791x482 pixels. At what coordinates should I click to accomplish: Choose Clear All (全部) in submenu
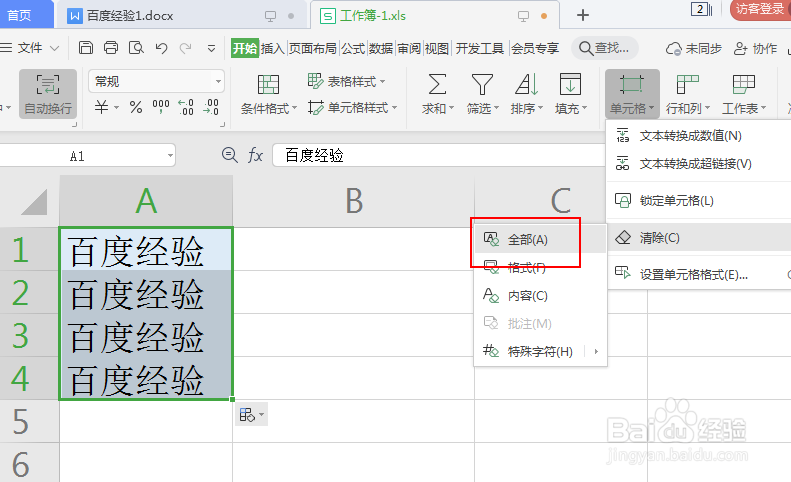[540, 239]
